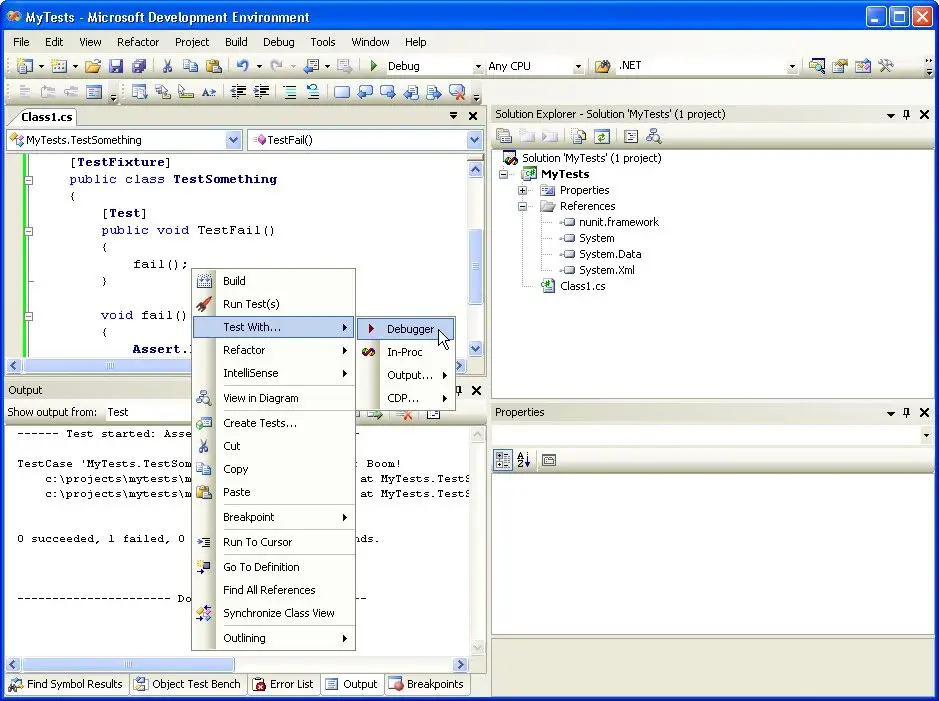Image resolution: width=939 pixels, height=701 pixels.
Task: Start debugging with the green play icon
Action: 374,66
